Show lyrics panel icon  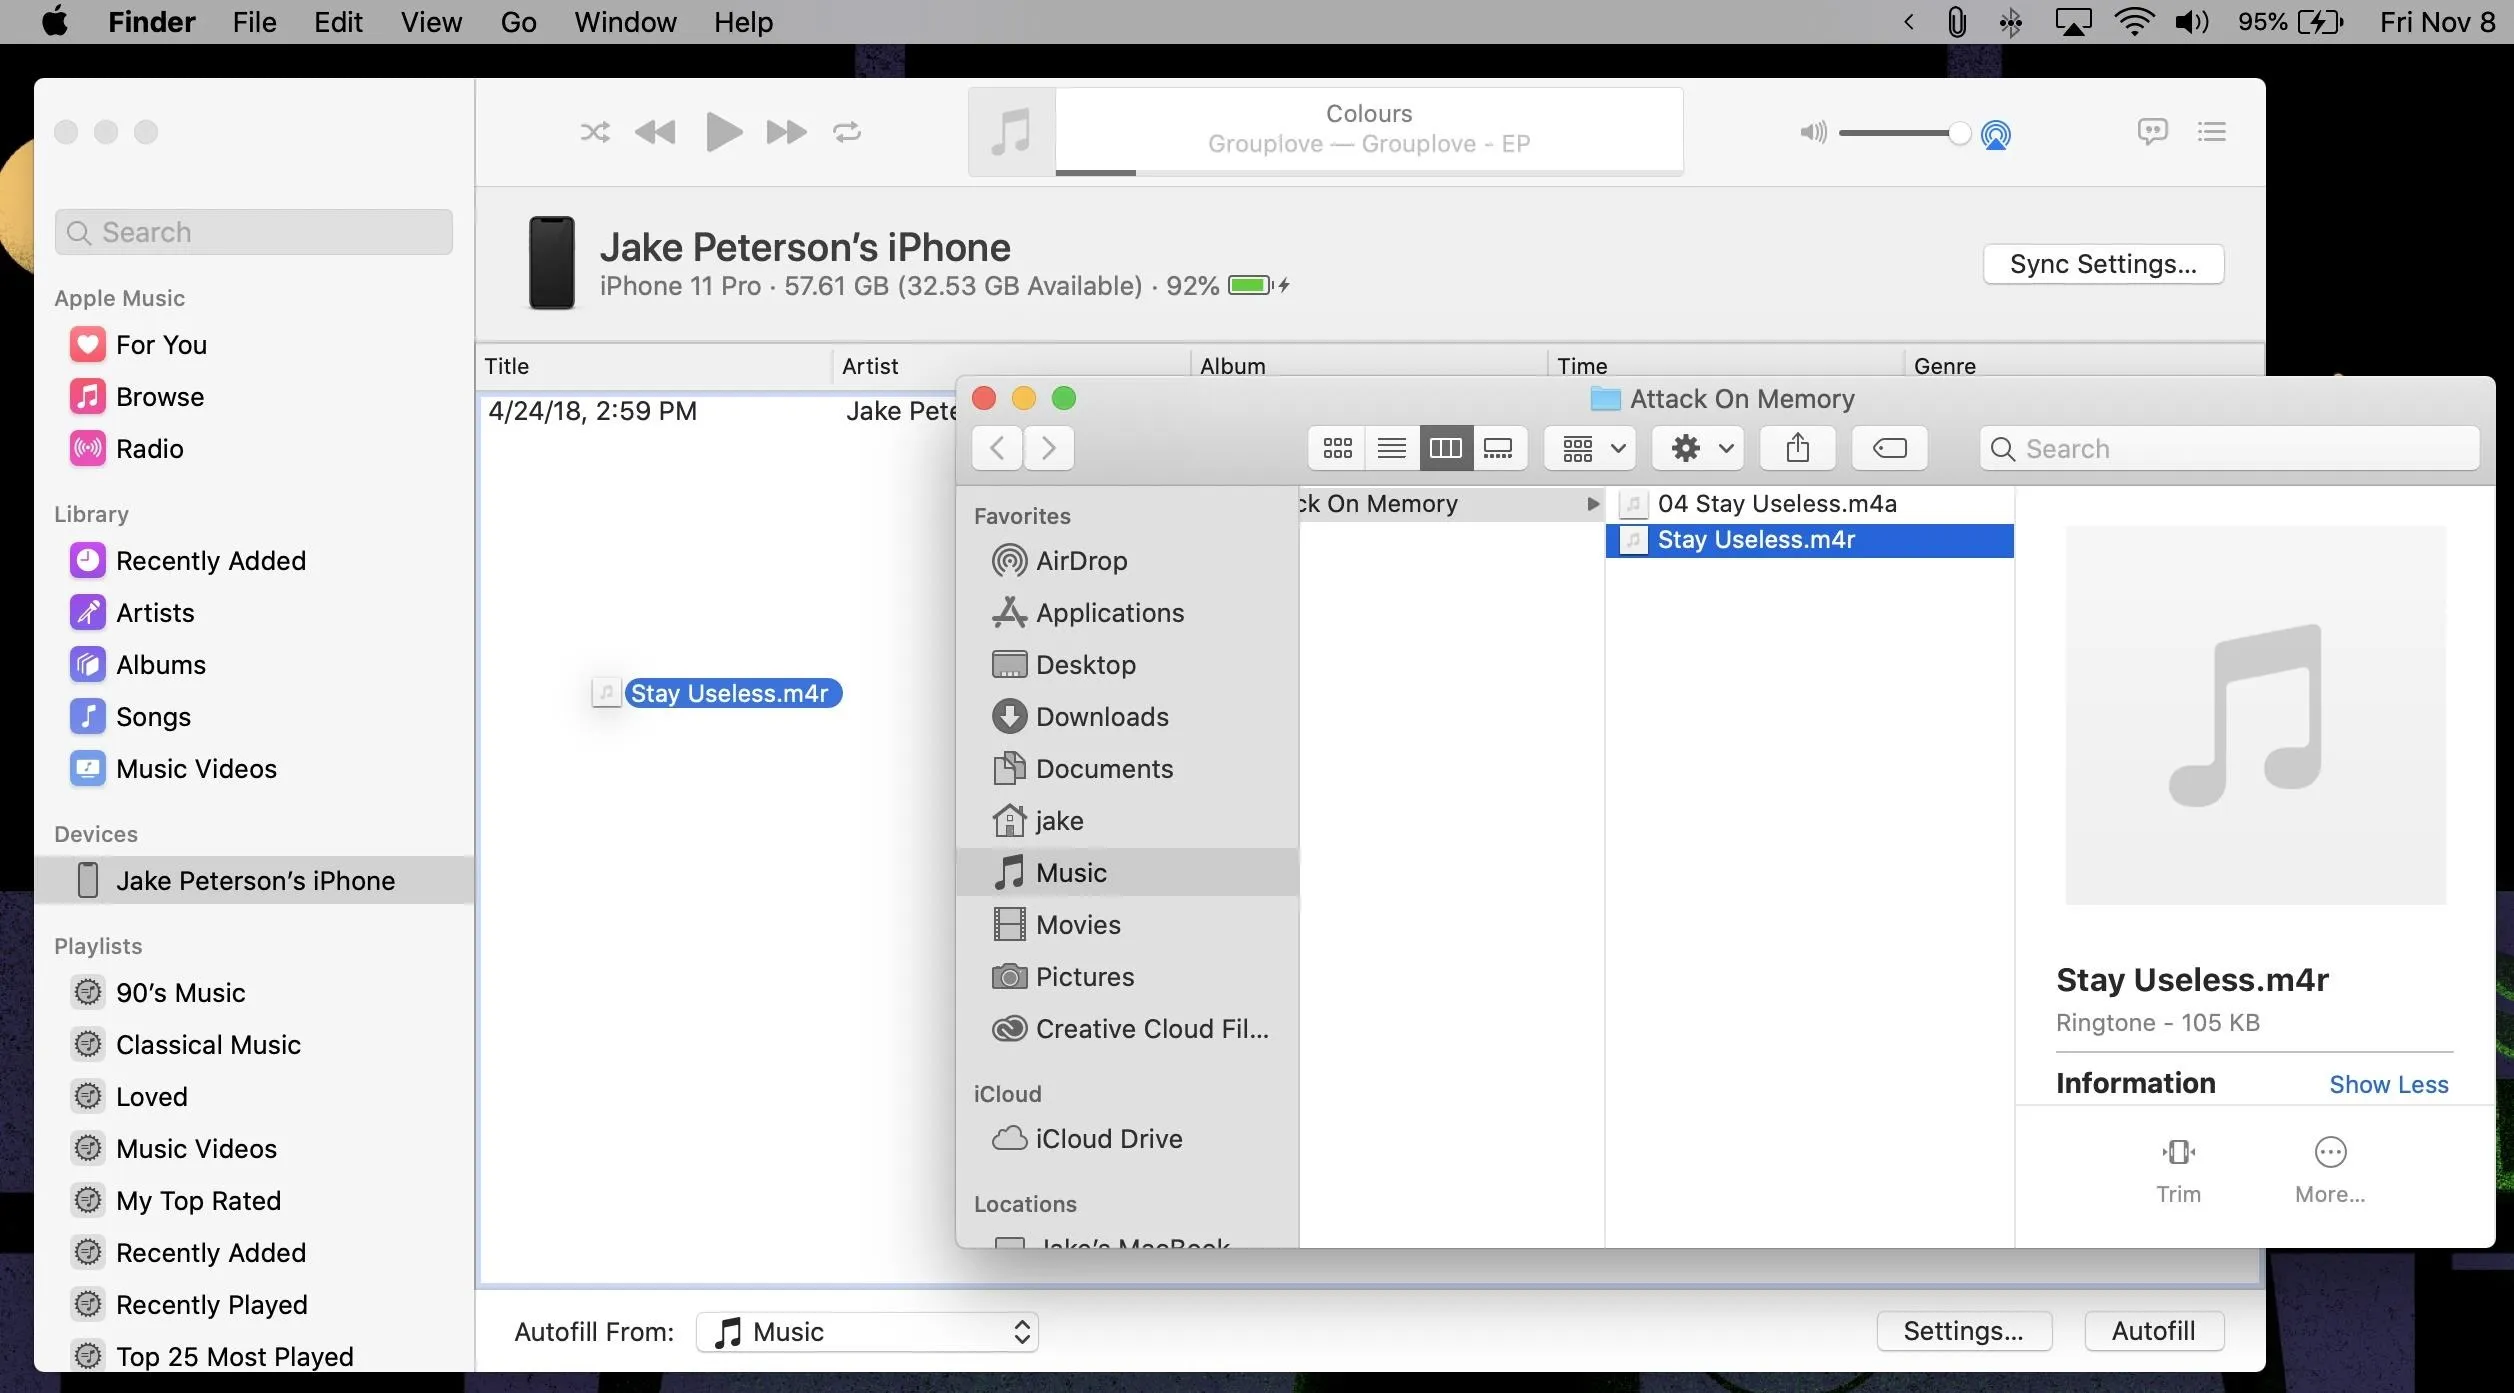coord(2152,132)
